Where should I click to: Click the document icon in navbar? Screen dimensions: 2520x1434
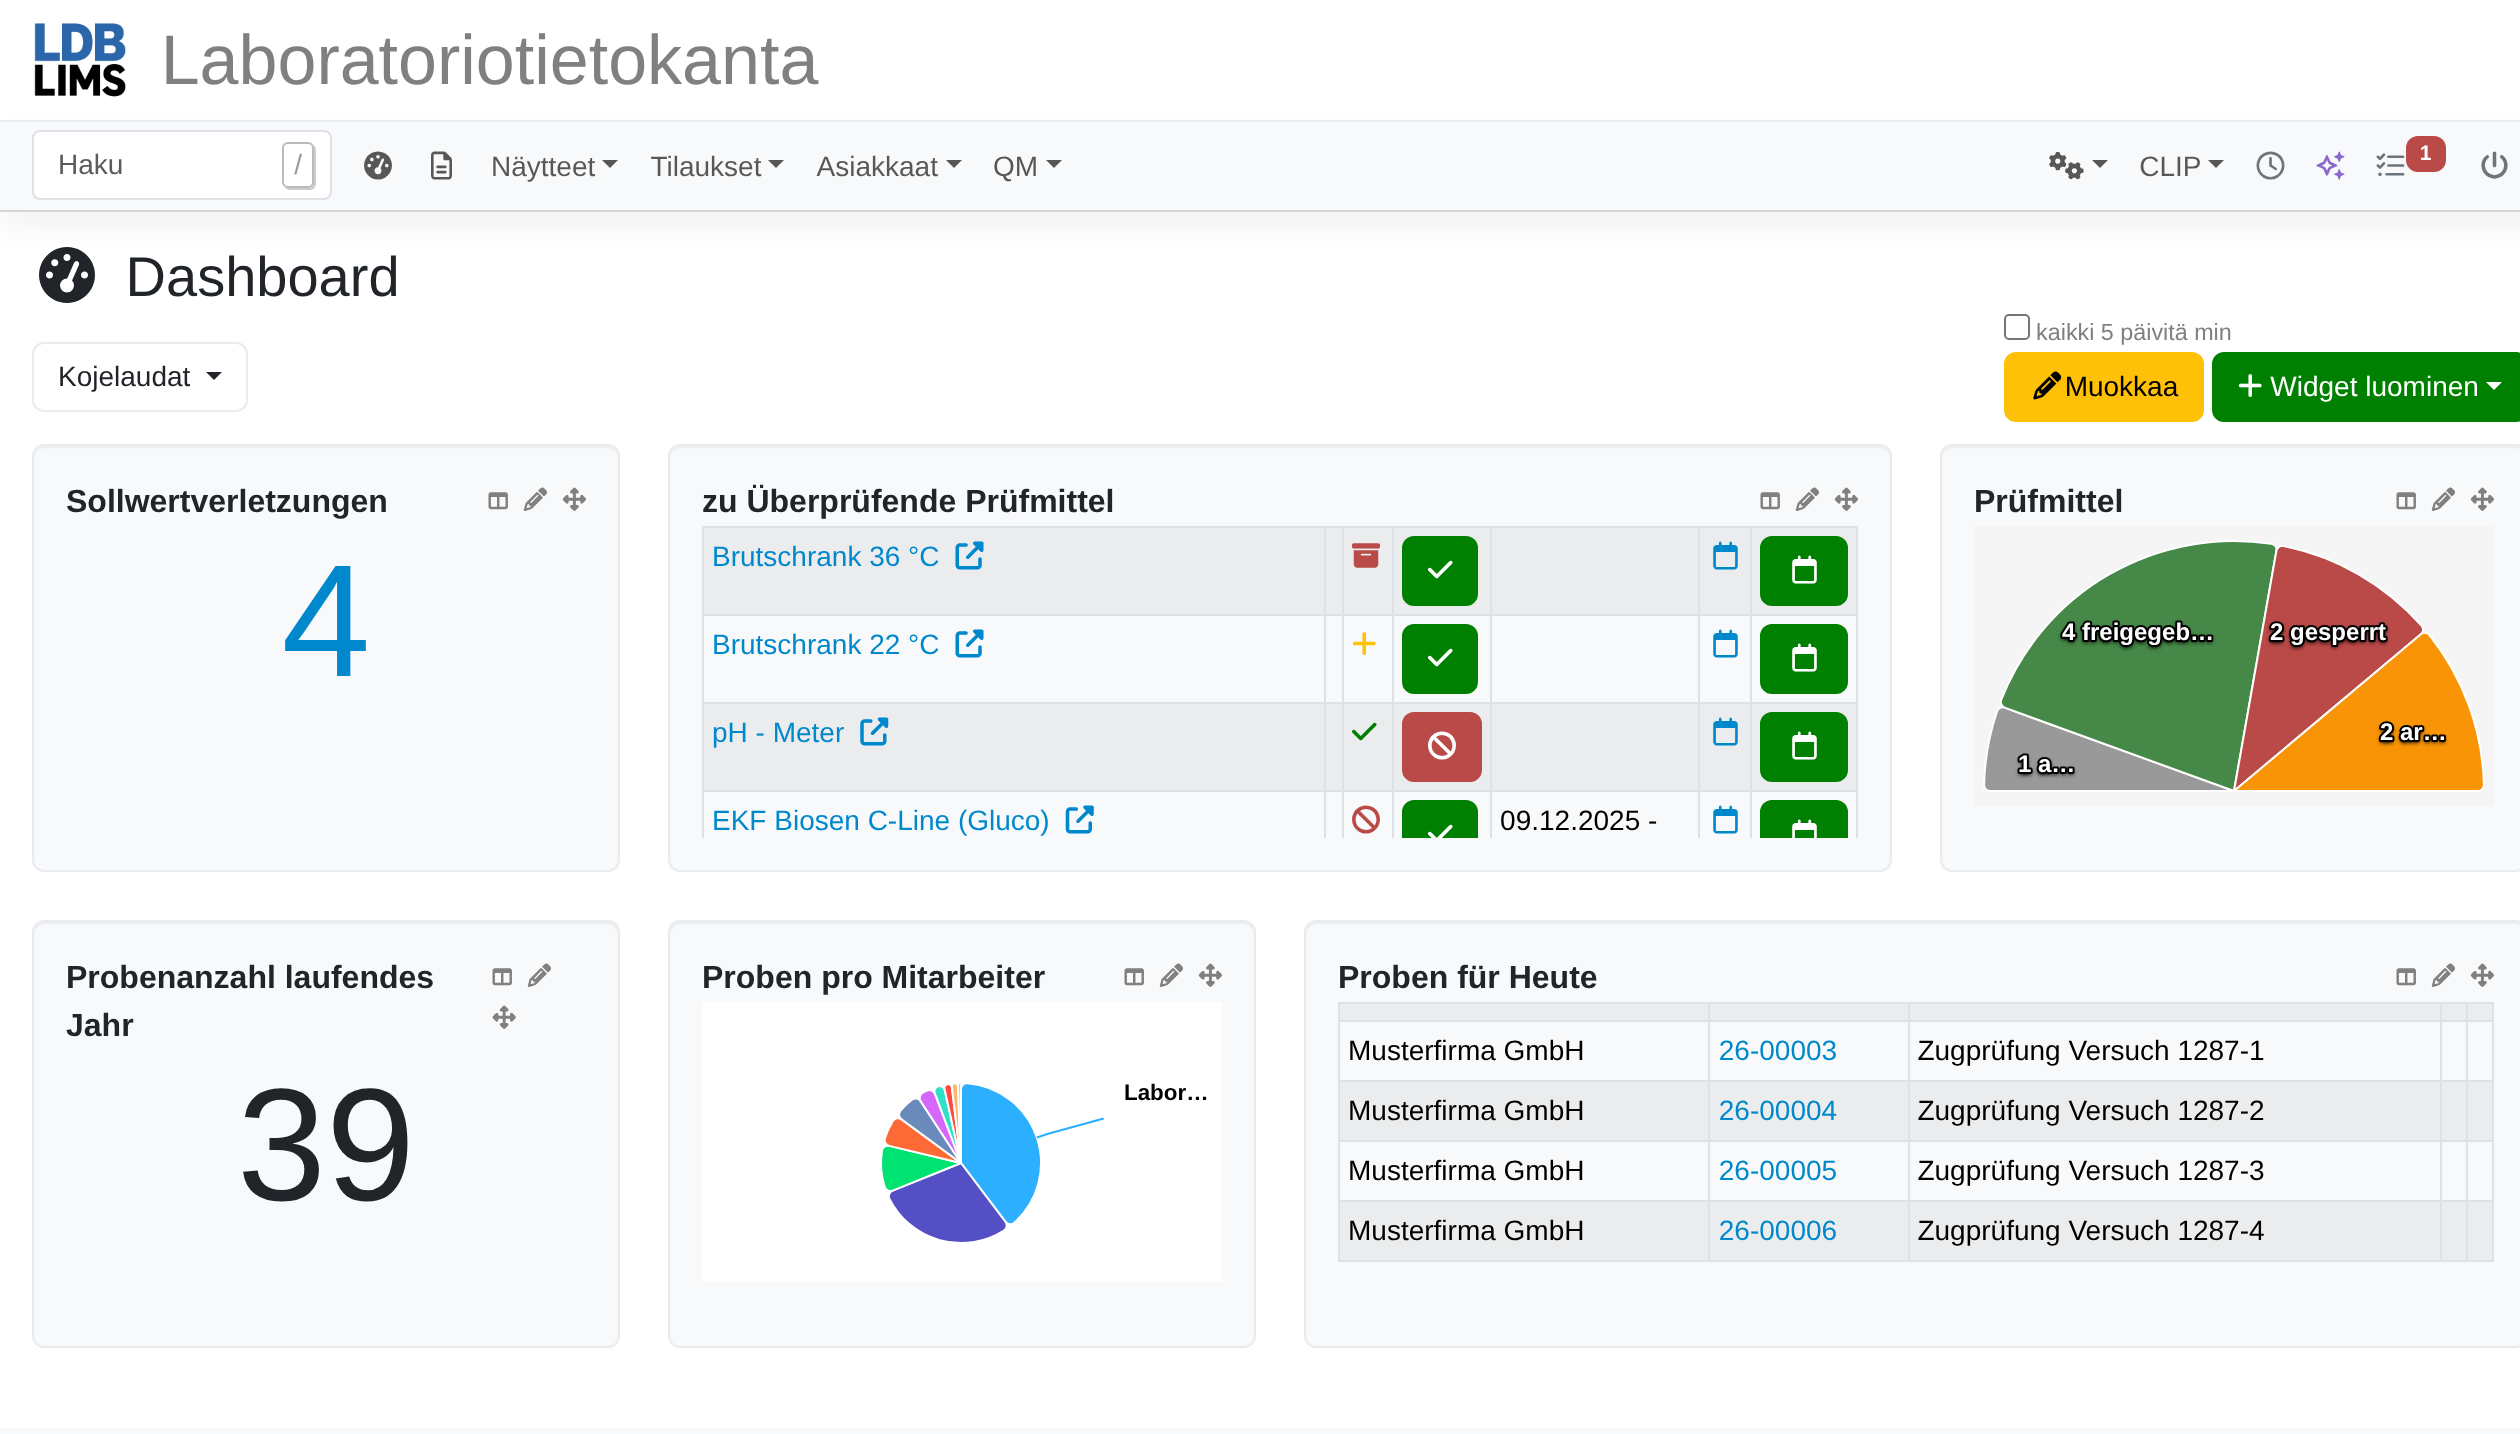pos(441,166)
